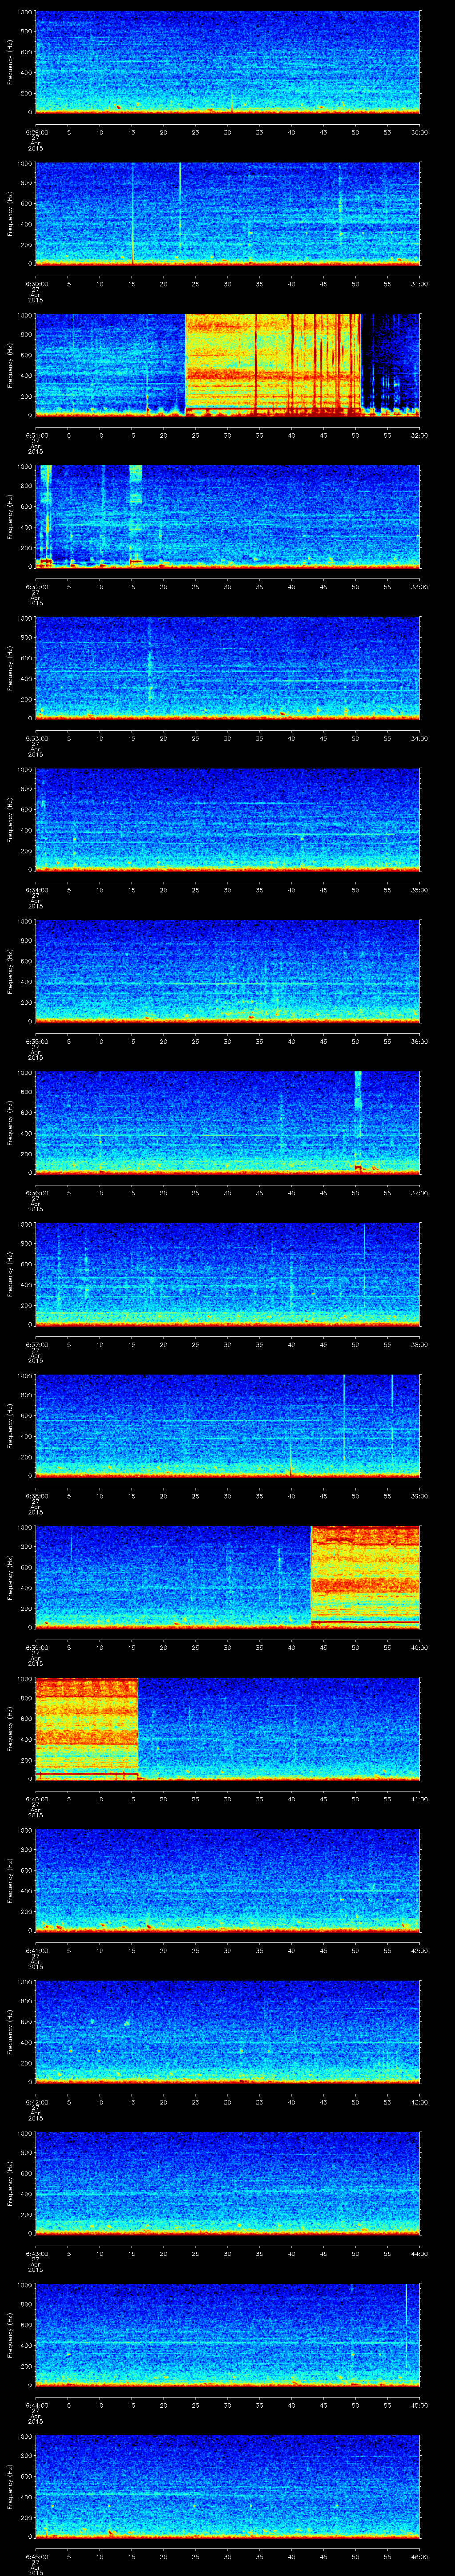Select the spectrogram starting at 6:43:00
Screen dimensions: 455x2576
click(x=227, y=2183)
